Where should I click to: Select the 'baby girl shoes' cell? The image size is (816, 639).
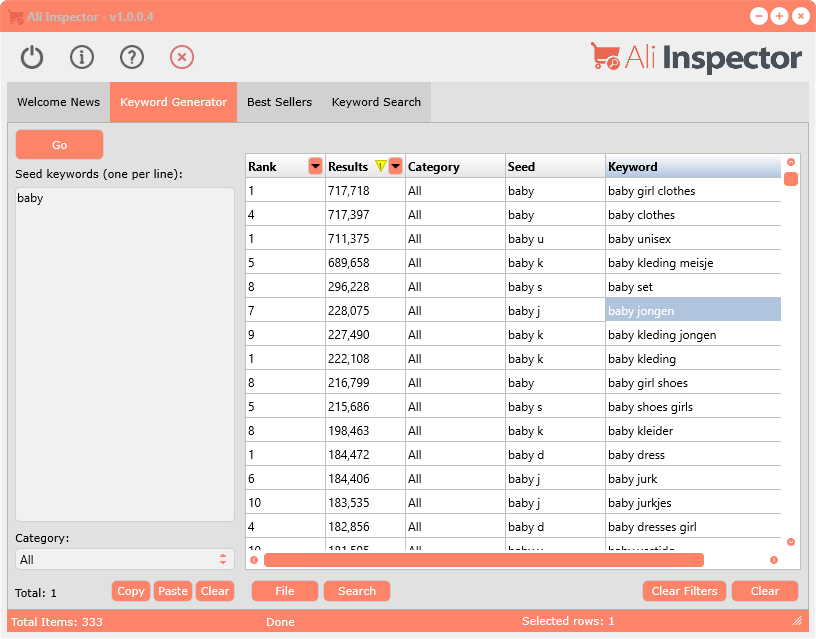coord(693,383)
